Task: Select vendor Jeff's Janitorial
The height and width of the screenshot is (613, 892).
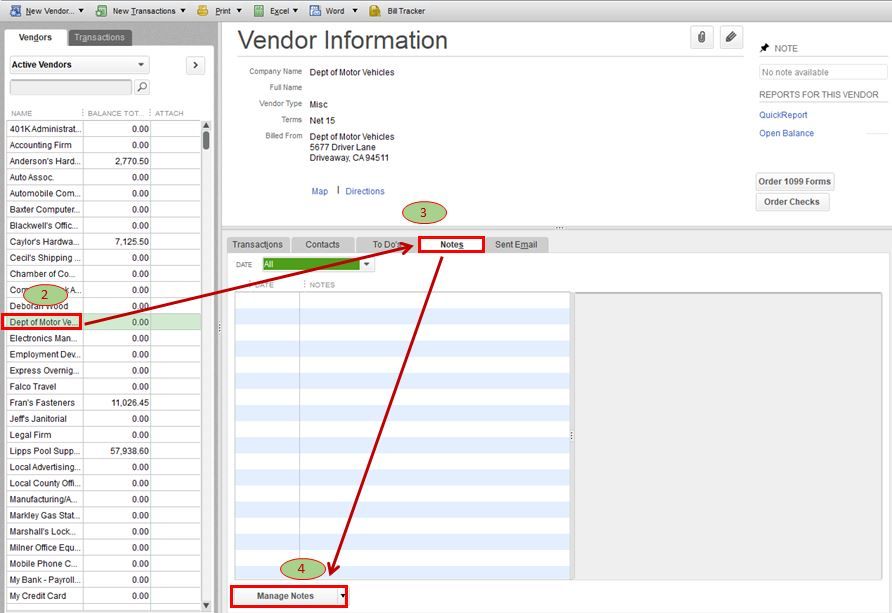Action: point(46,419)
